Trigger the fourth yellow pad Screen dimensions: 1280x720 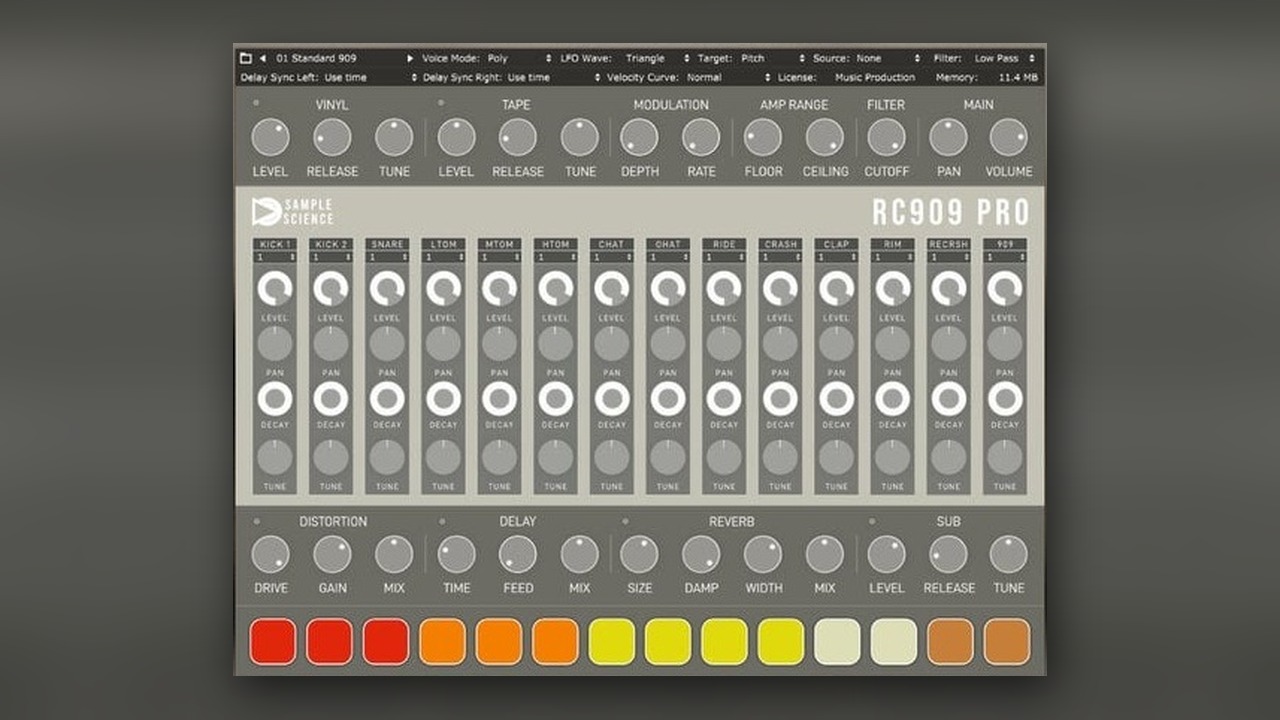[x=781, y=642]
